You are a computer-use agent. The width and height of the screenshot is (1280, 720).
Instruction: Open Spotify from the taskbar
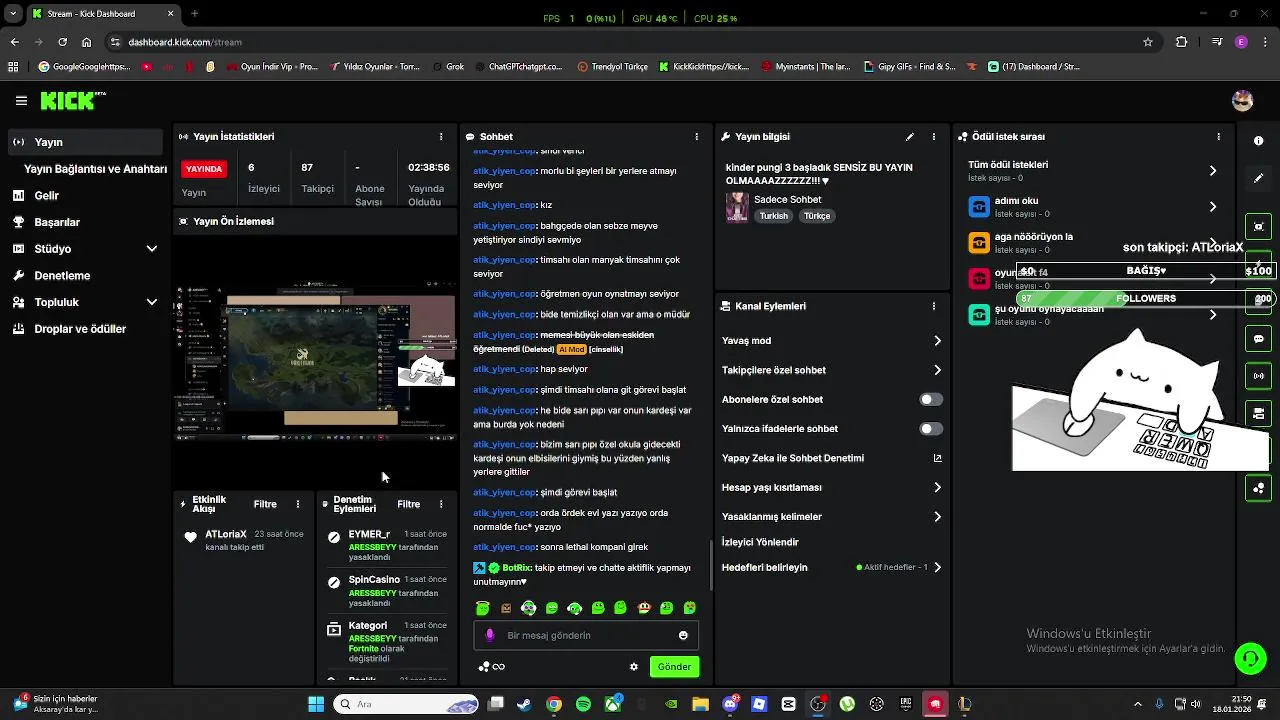coord(584,704)
